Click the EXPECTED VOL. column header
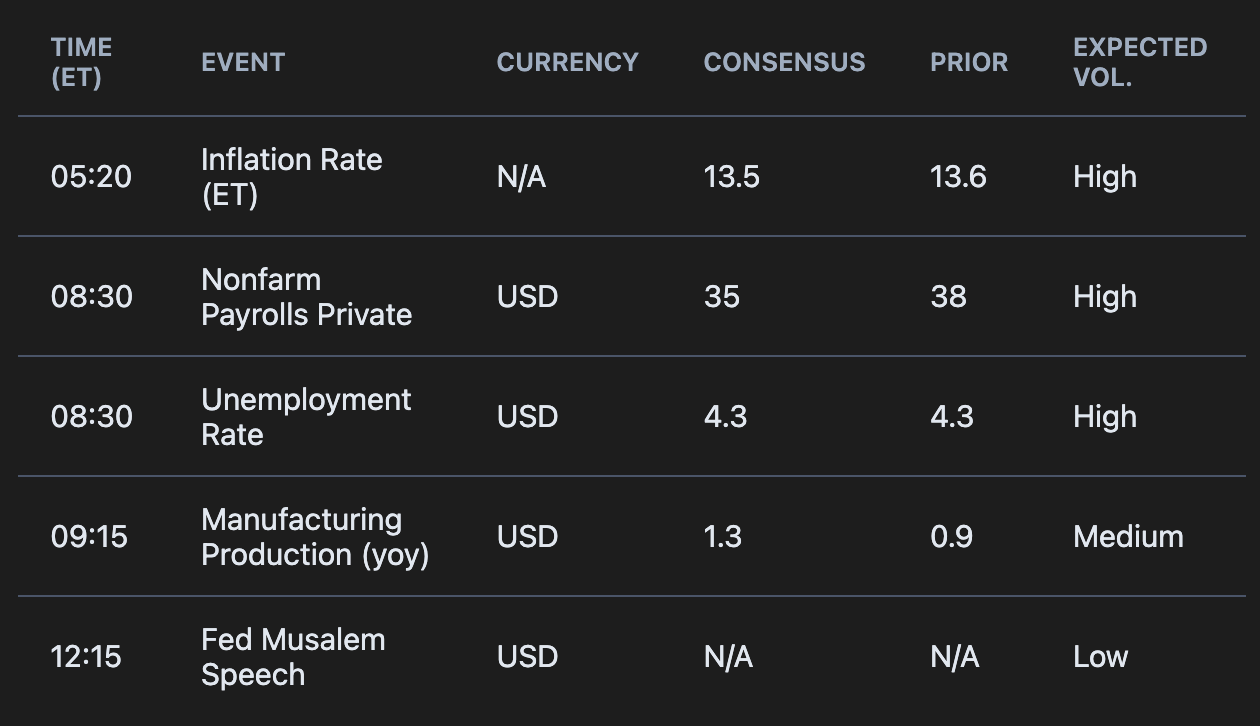Image resolution: width=1260 pixels, height=726 pixels. pyautogui.click(x=1139, y=62)
